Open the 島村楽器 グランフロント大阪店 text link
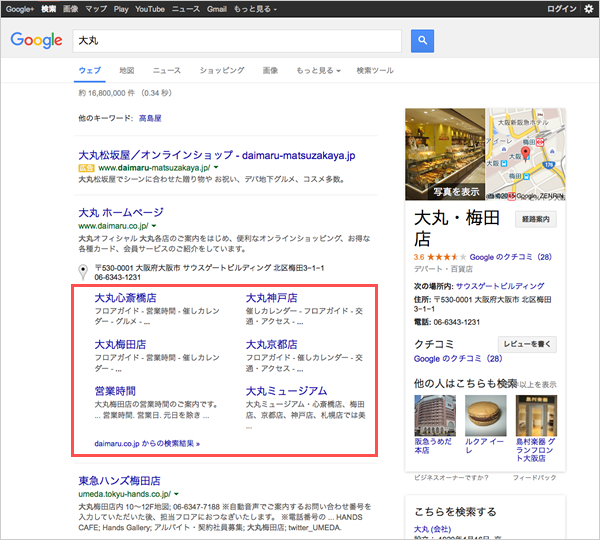The image size is (600, 540). point(535,450)
